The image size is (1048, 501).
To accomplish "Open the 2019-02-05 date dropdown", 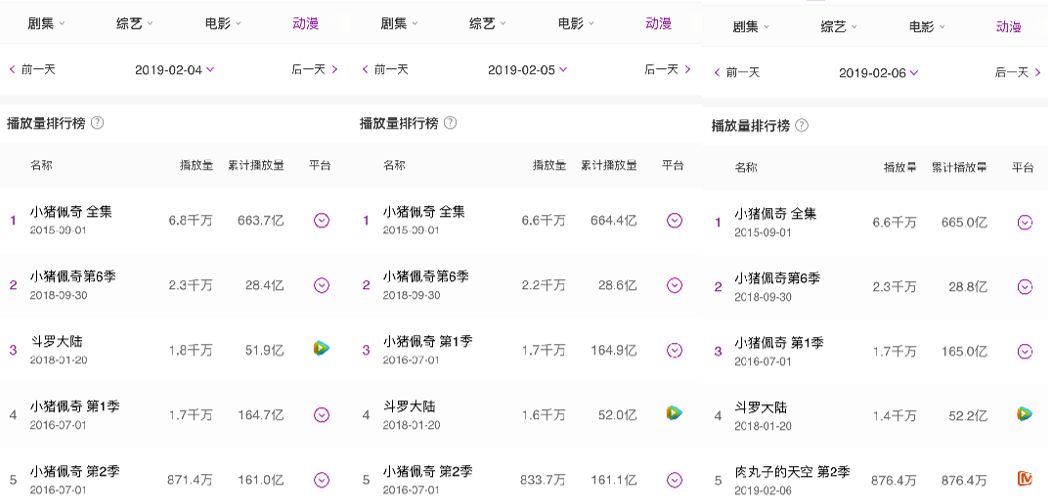I will click(x=528, y=70).
